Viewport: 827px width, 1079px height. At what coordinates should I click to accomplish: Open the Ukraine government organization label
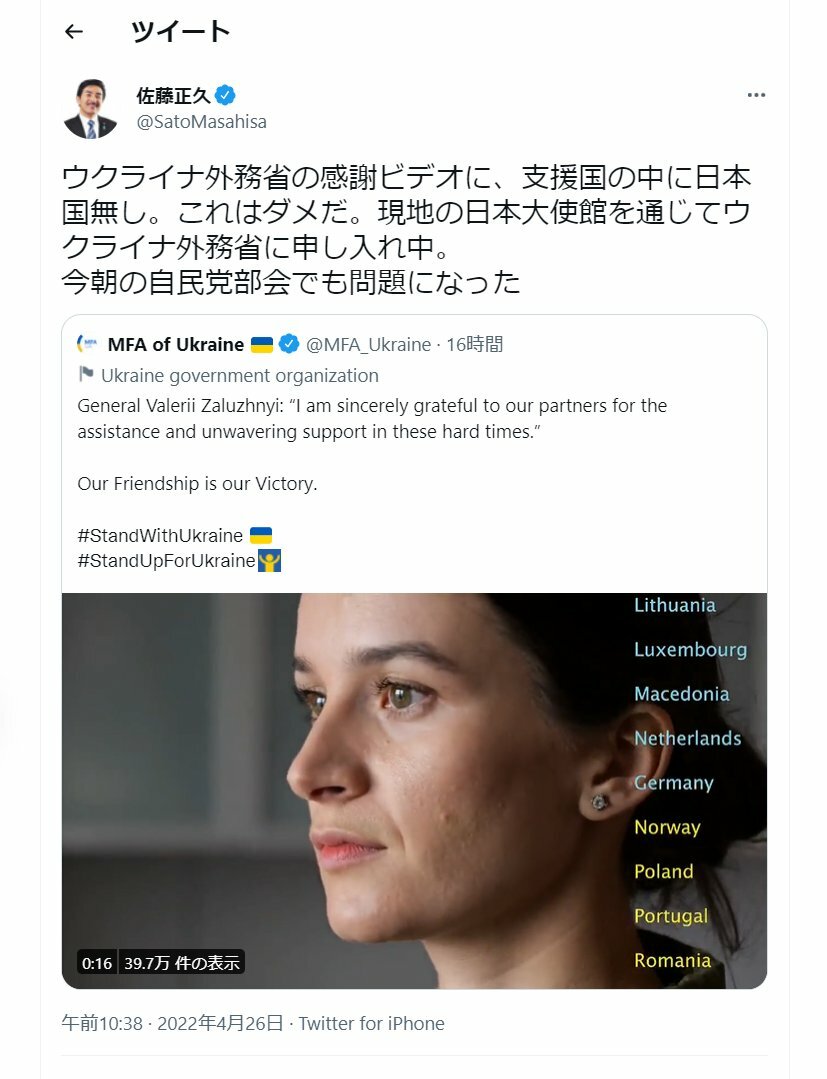pyautogui.click(x=239, y=375)
